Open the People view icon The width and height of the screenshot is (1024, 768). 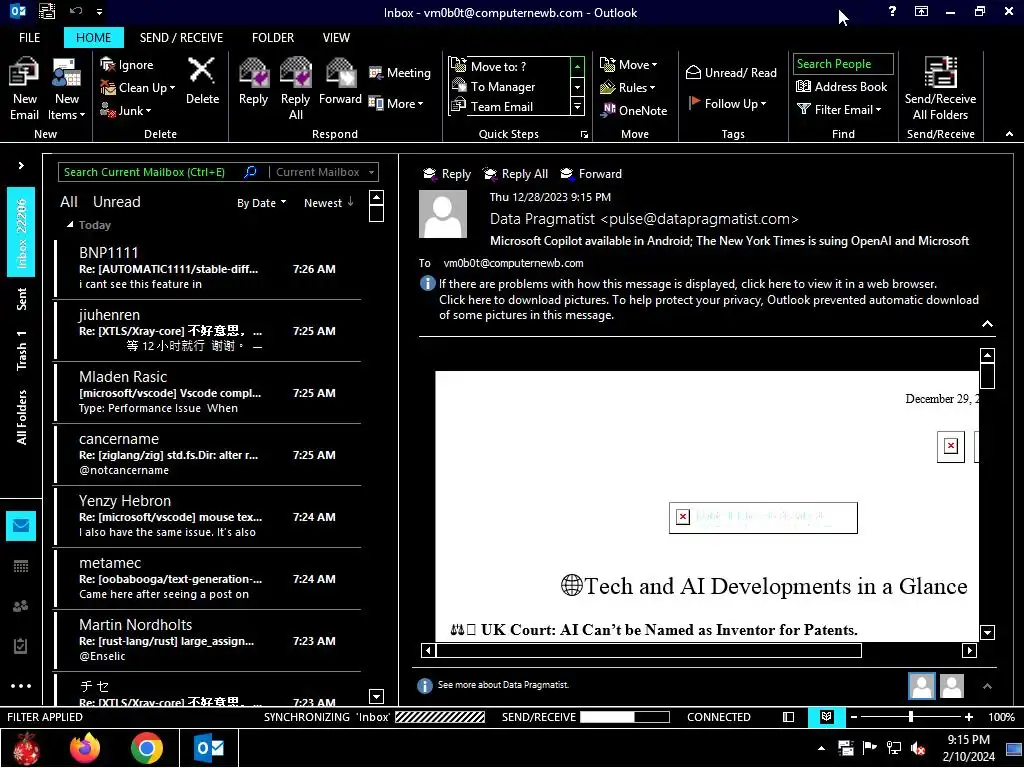click(21, 606)
